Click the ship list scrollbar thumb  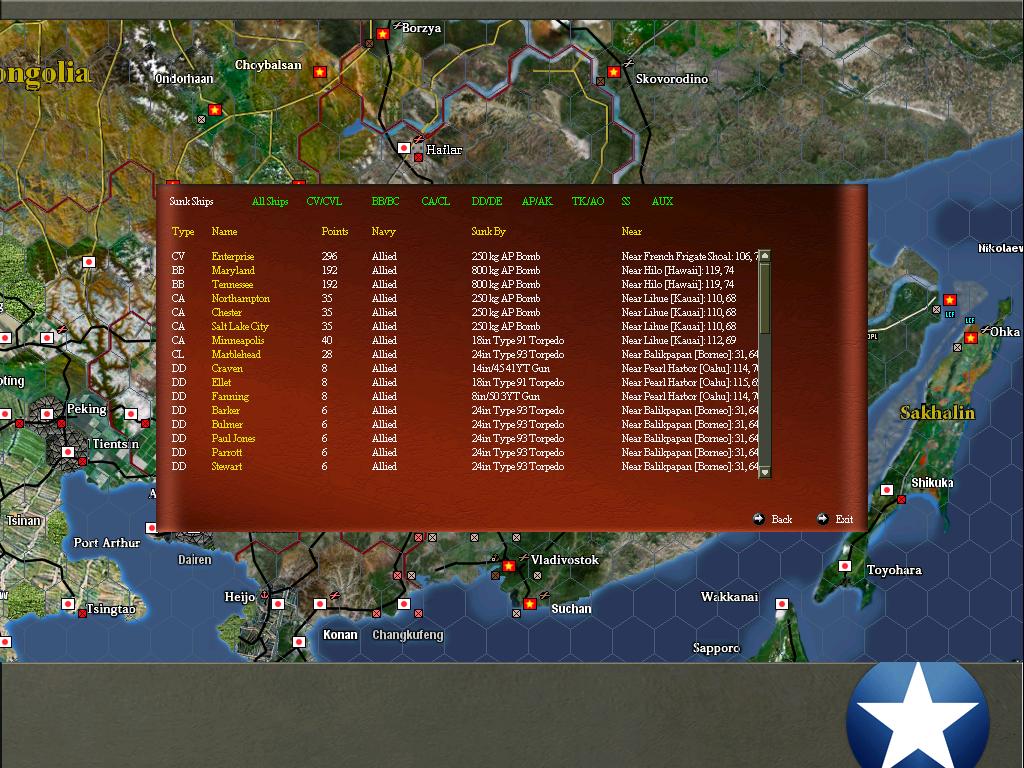coord(765,297)
